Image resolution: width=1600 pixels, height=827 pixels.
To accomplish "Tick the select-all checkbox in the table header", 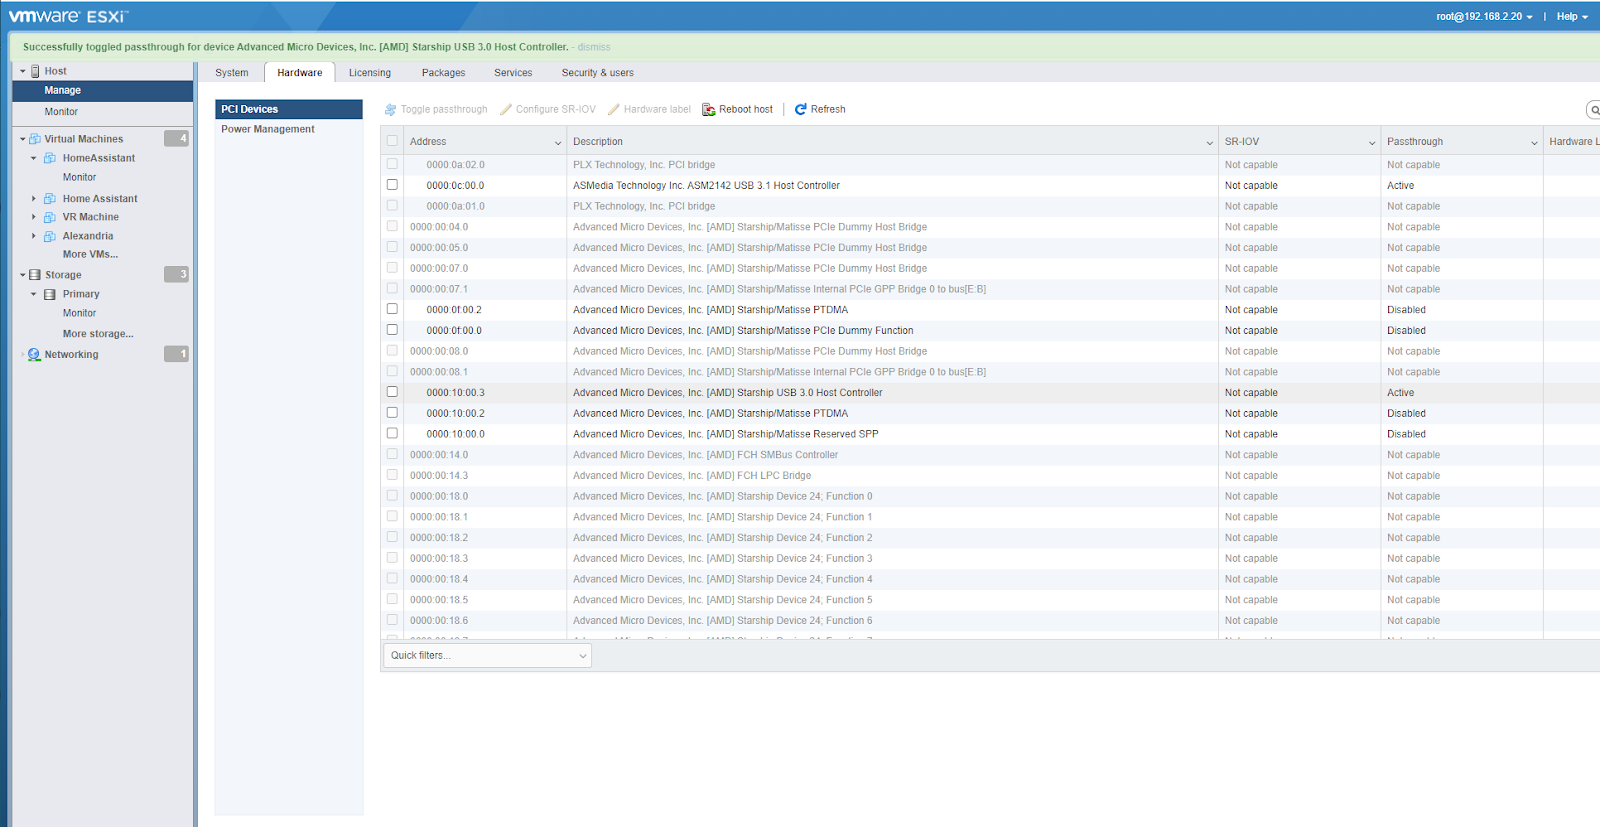I will tap(392, 141).
